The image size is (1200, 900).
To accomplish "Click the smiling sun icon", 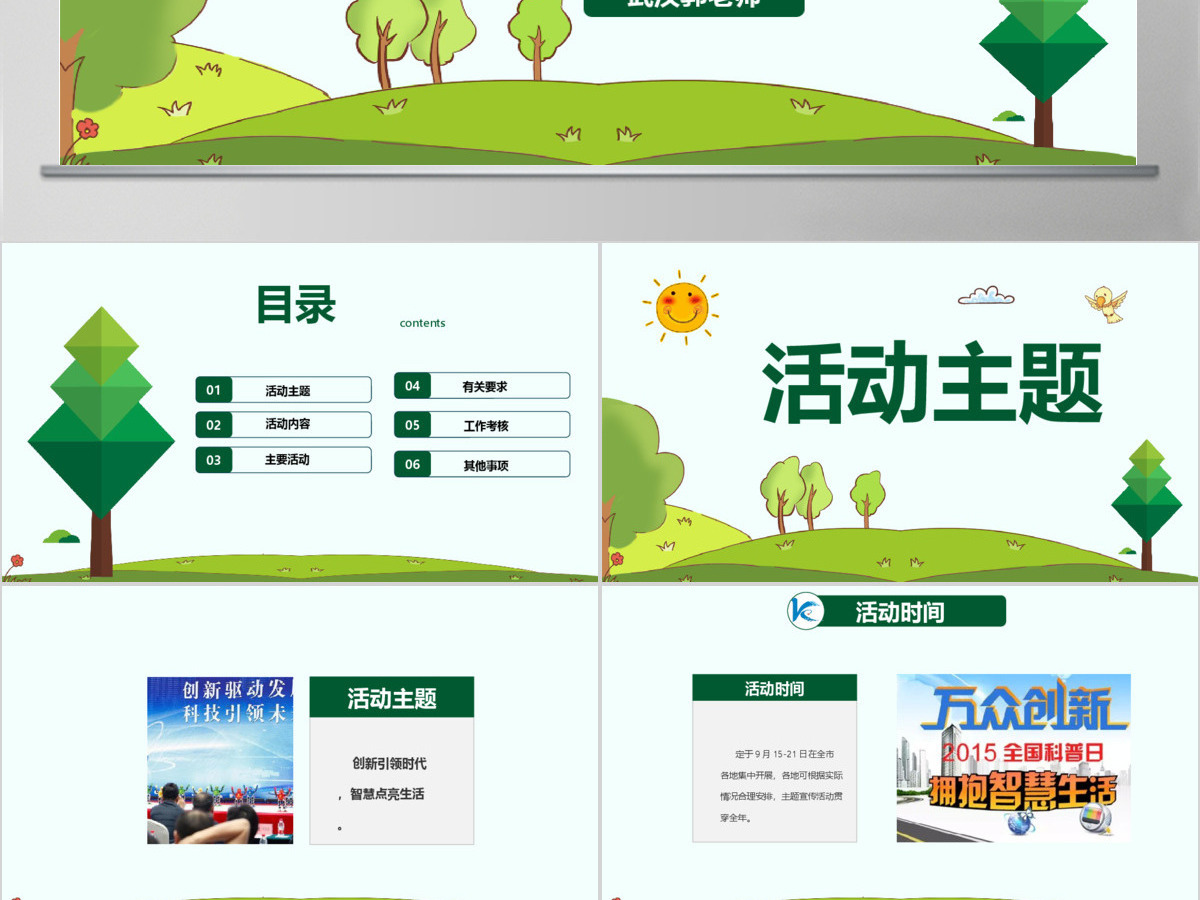I will point(682,307).
